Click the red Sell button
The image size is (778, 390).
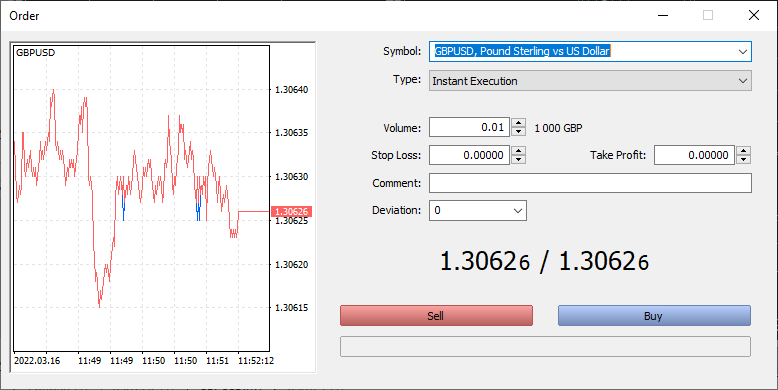coord(436,316)
